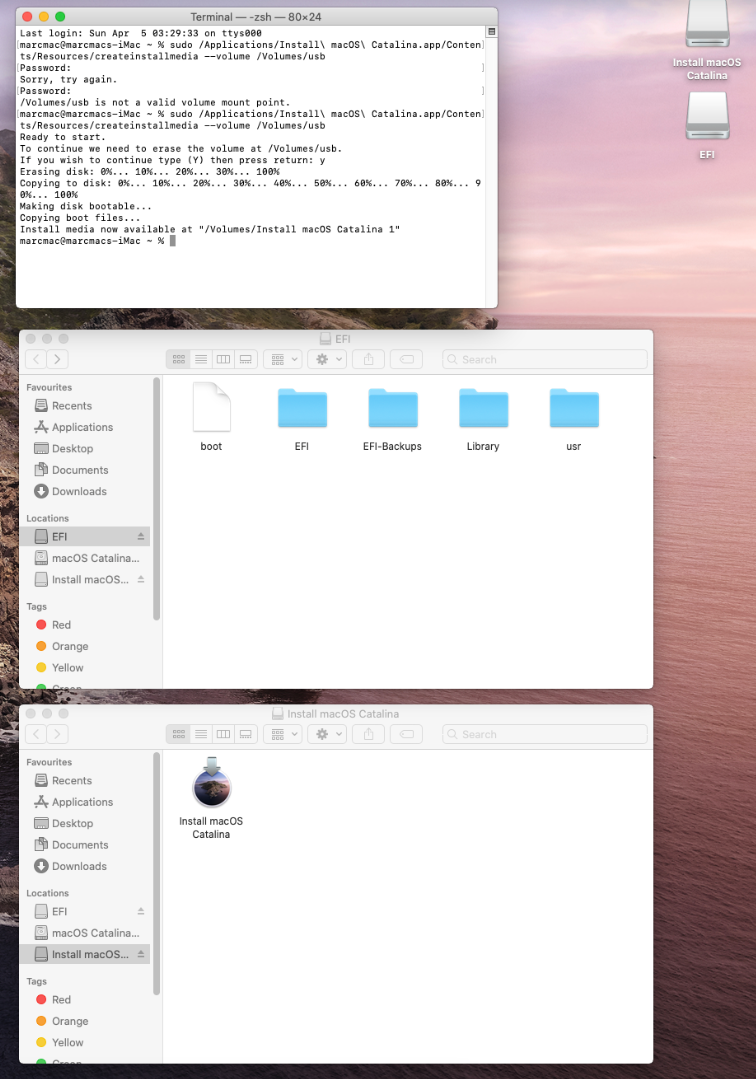Eject EFI volume in Install macOS Catalina window sidebar
The height and width of the screenshot is (1079, 756).
(x=141, y=911)
